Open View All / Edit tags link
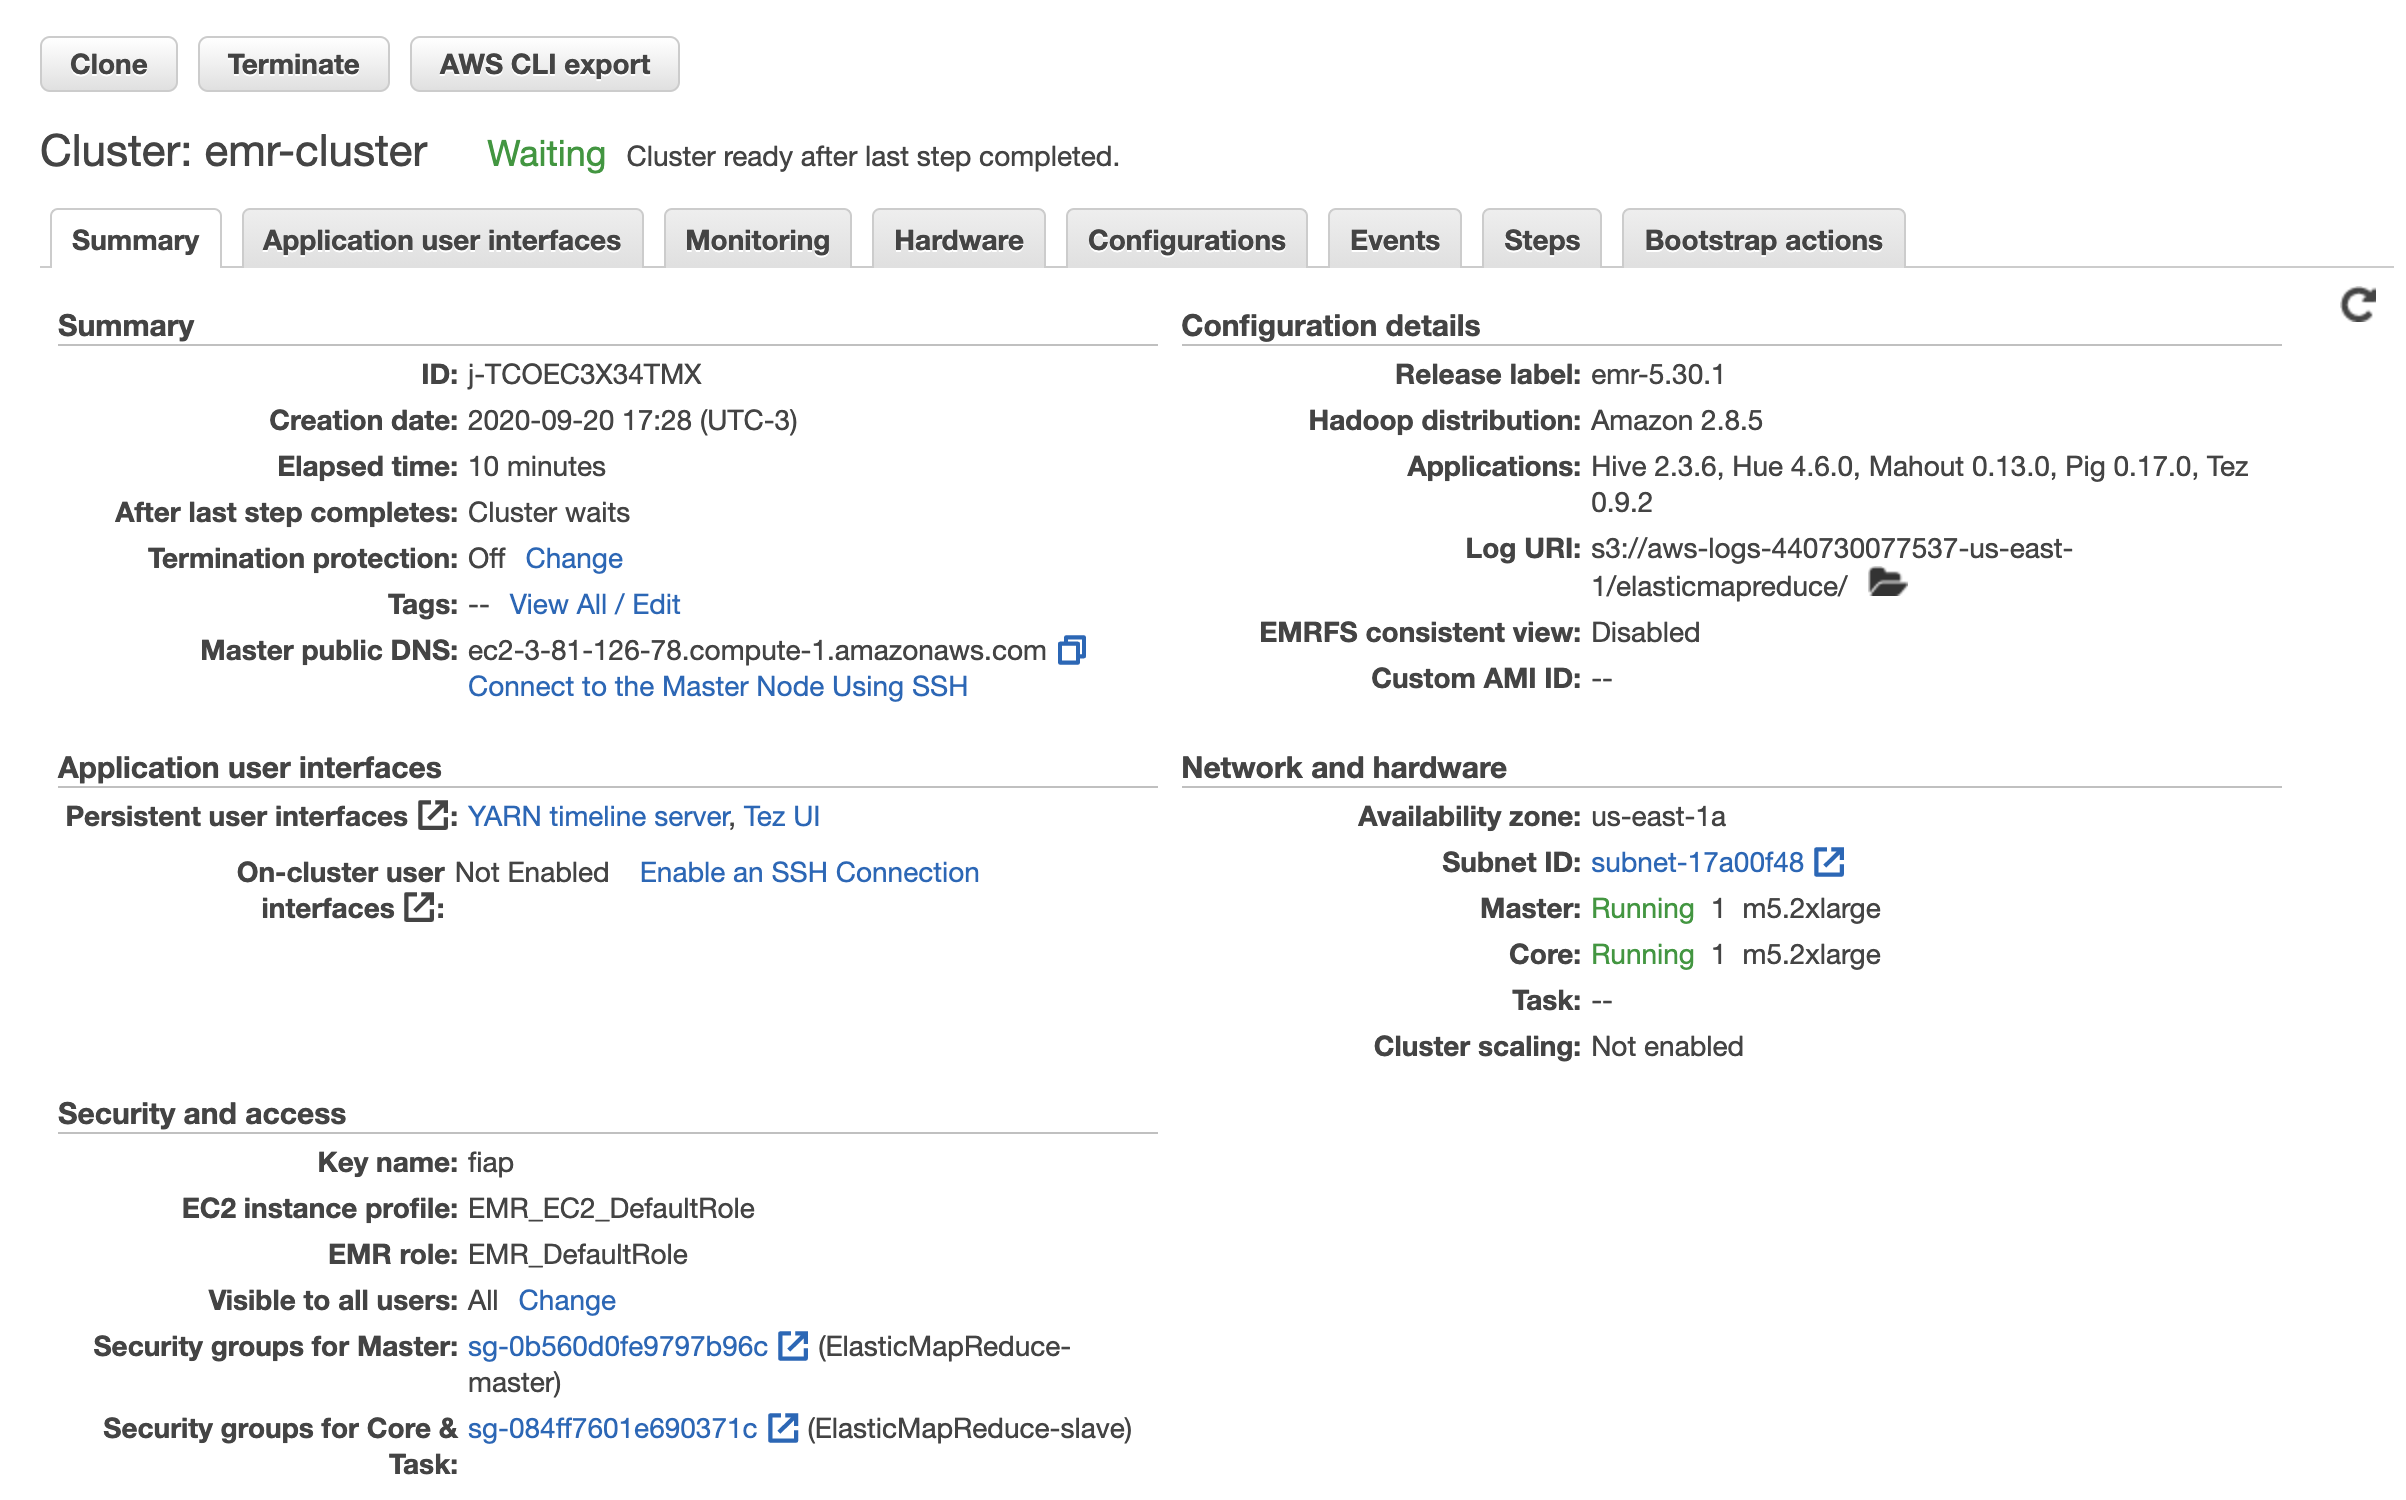 (x=594, y=604)
